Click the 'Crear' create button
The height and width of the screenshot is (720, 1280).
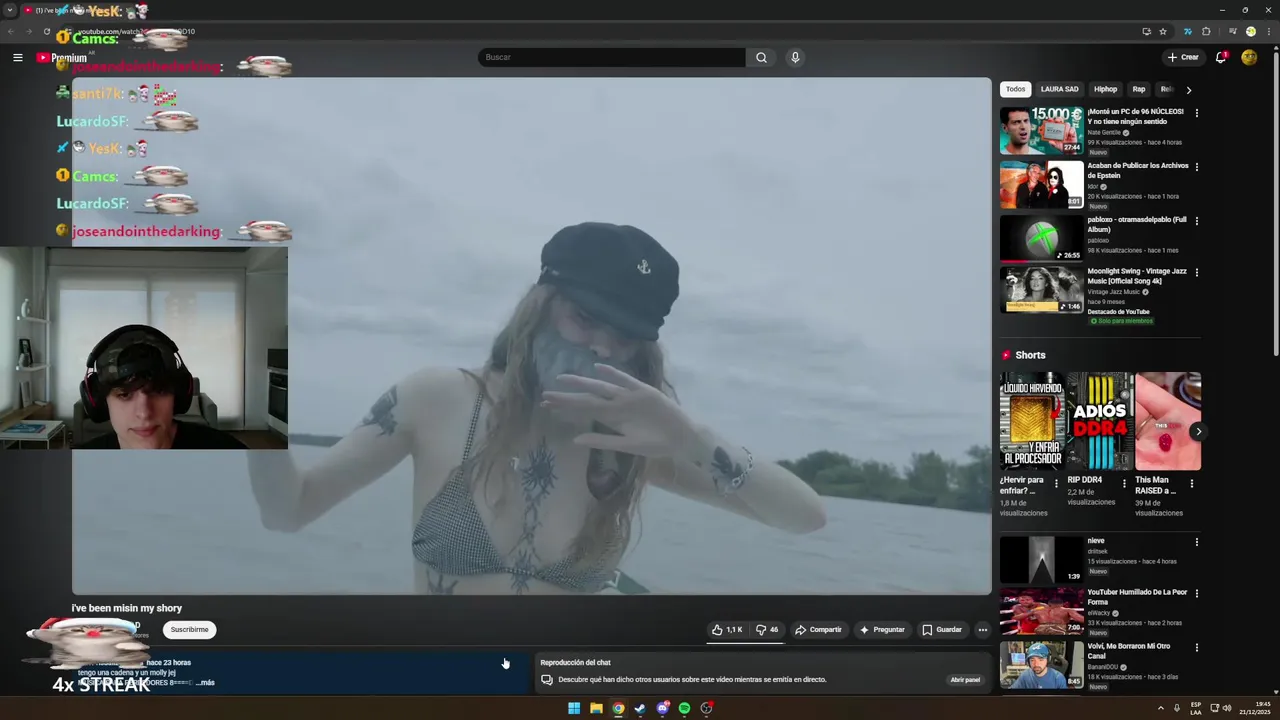[x=1182, y=57]
